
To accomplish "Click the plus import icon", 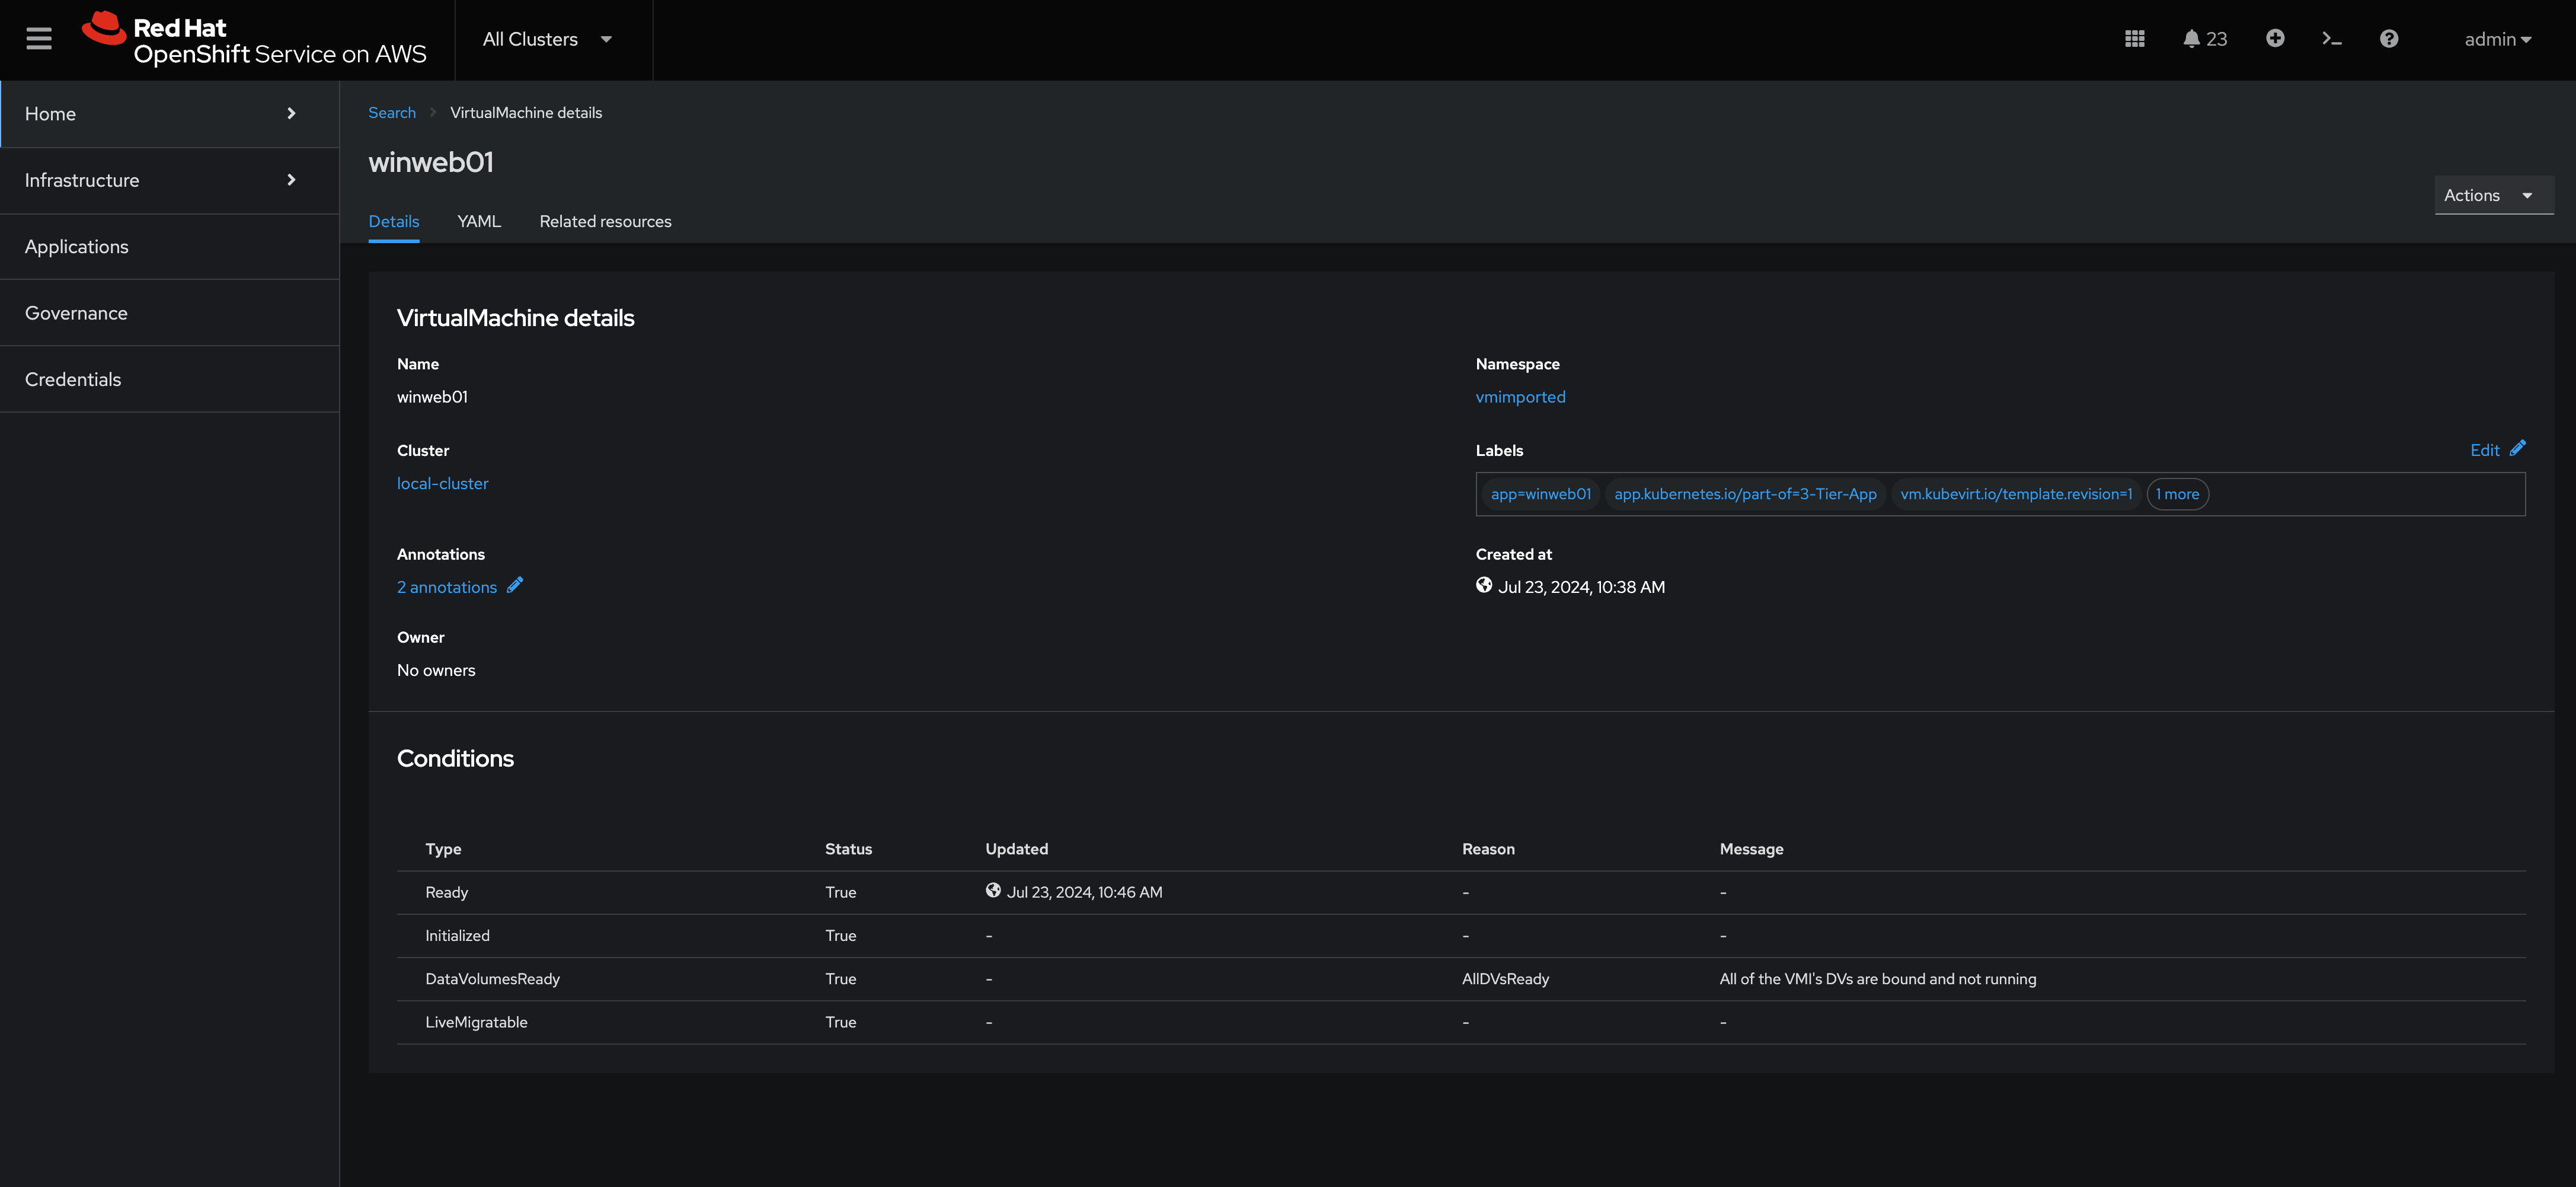I will click(2274, 38).
